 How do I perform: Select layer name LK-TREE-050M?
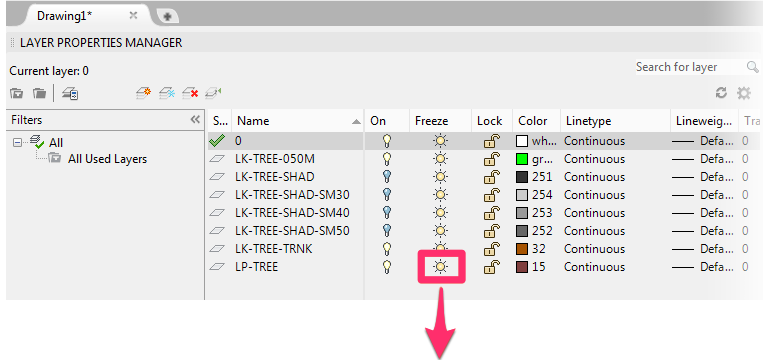tap(274, 159)
